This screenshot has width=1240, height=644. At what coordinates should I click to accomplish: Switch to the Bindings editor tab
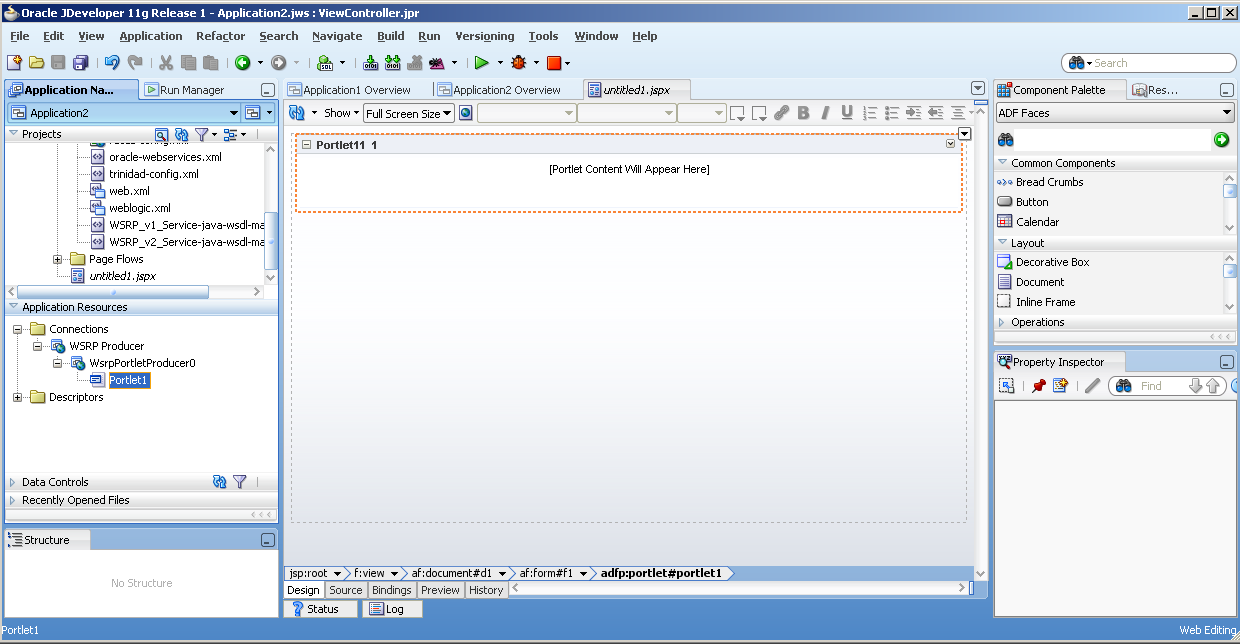click(x=392, y=590)
